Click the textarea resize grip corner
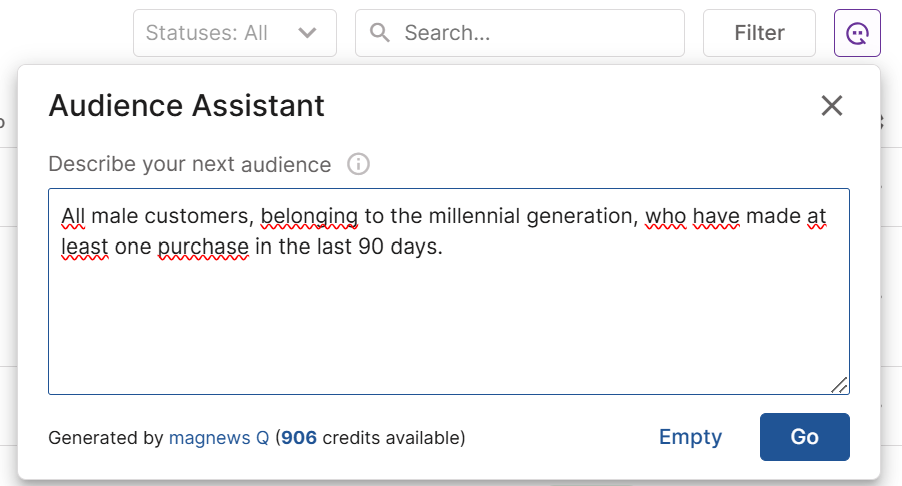The width and height of the screenshot is (902, 486). (x=839, y=385)
